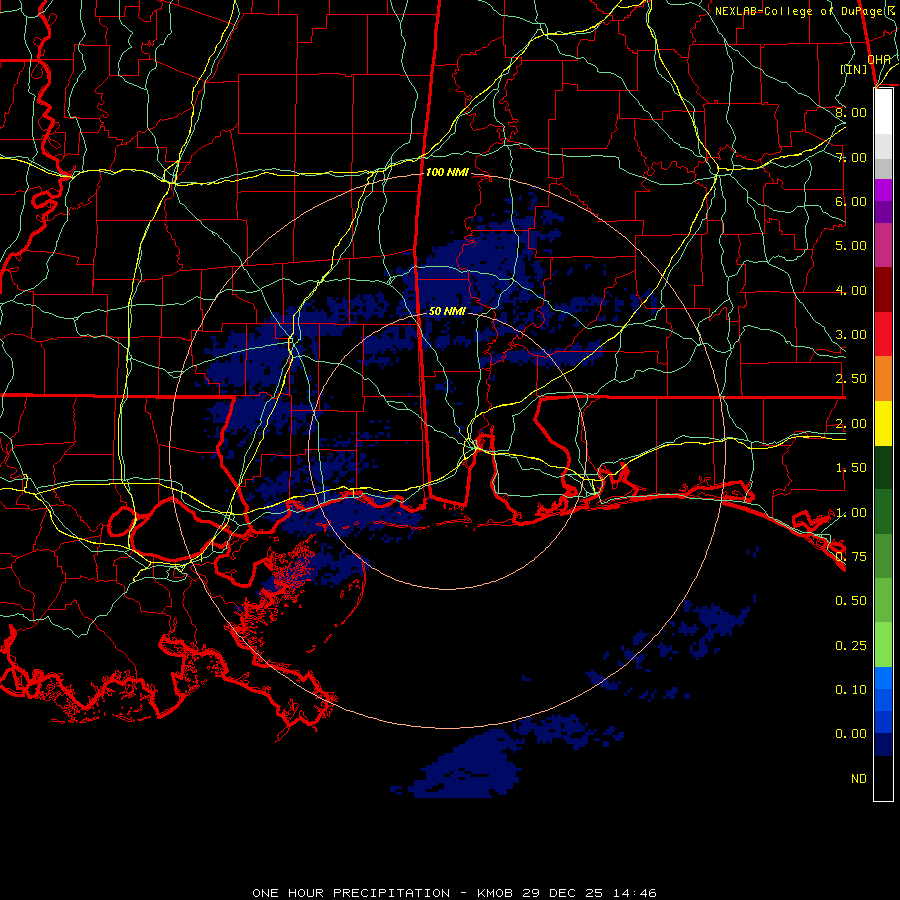Pick the lightest green swatch on the color scale
The image size is (900, 900).
883,645
